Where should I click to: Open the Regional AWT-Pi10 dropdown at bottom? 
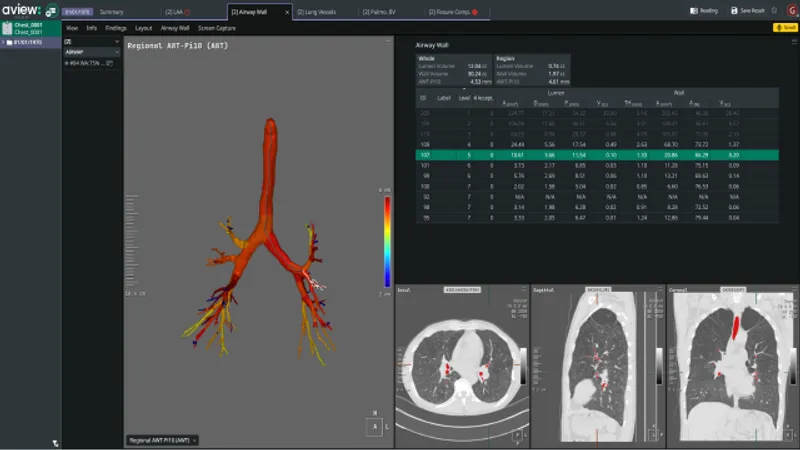163,439
